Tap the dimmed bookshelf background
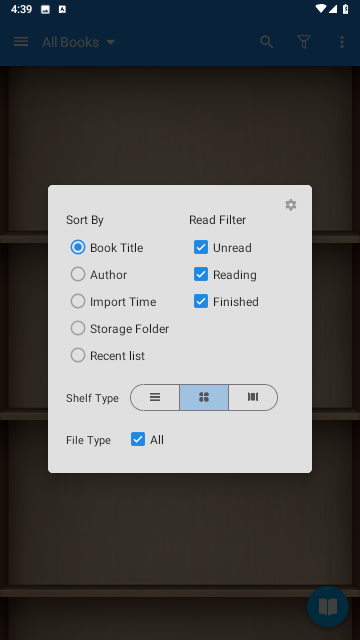 (180, 531)
